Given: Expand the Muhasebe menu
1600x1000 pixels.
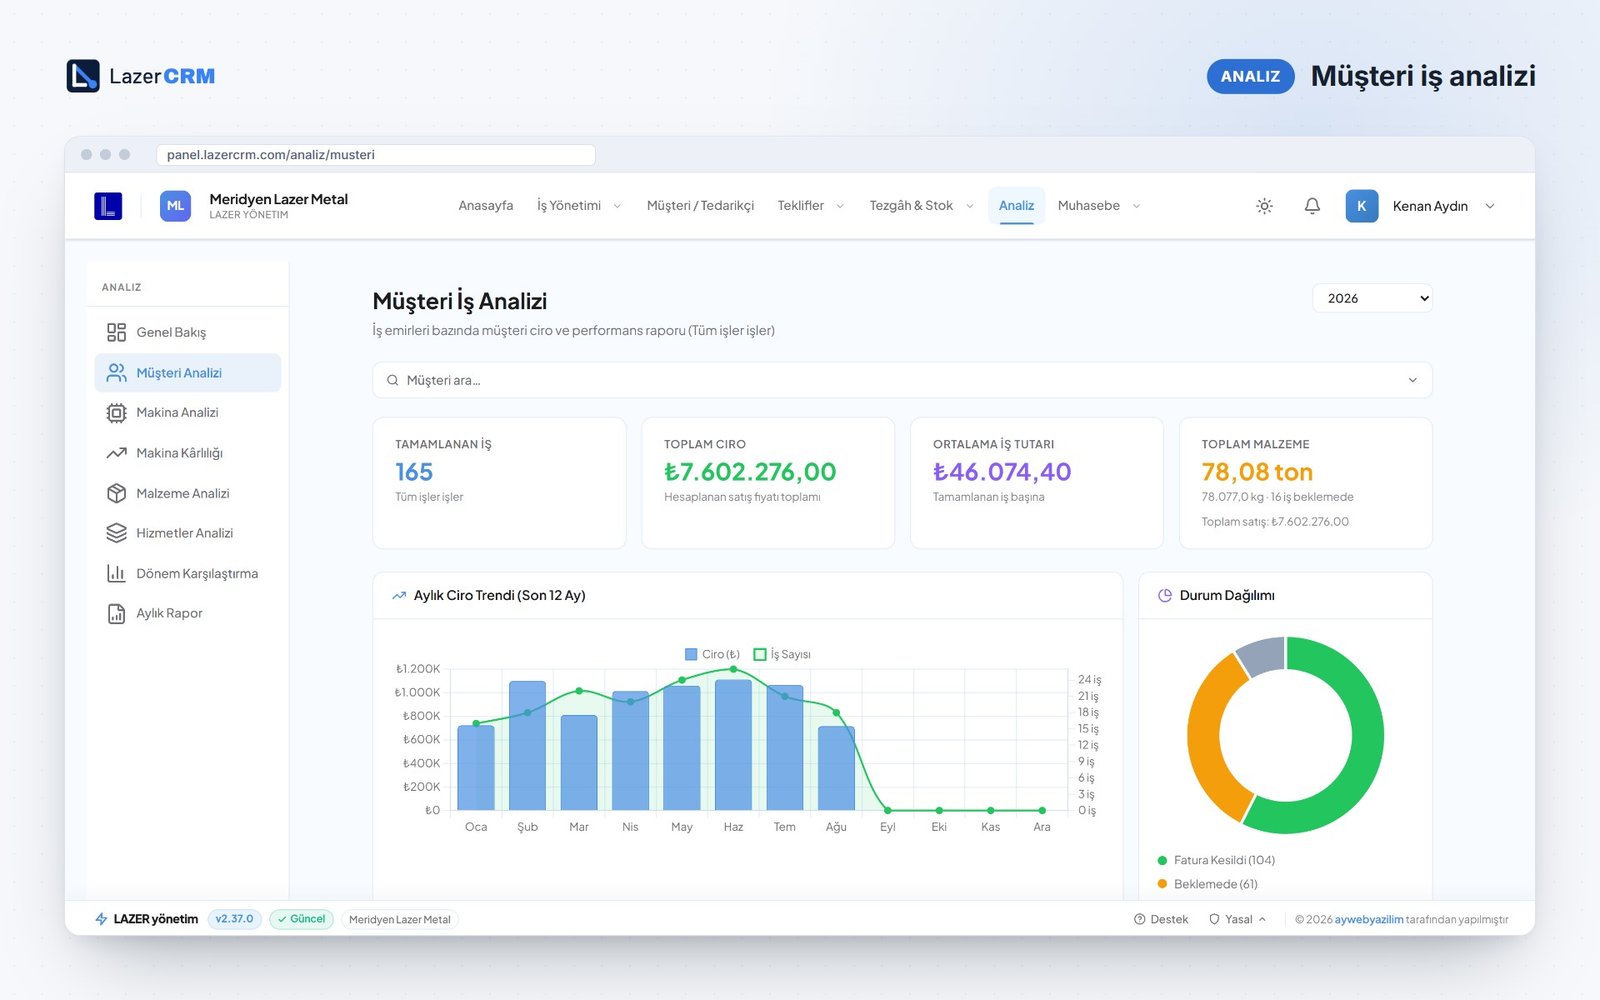Looking at the screenshot, I should pyautogui.click(x=1098, y=206).
